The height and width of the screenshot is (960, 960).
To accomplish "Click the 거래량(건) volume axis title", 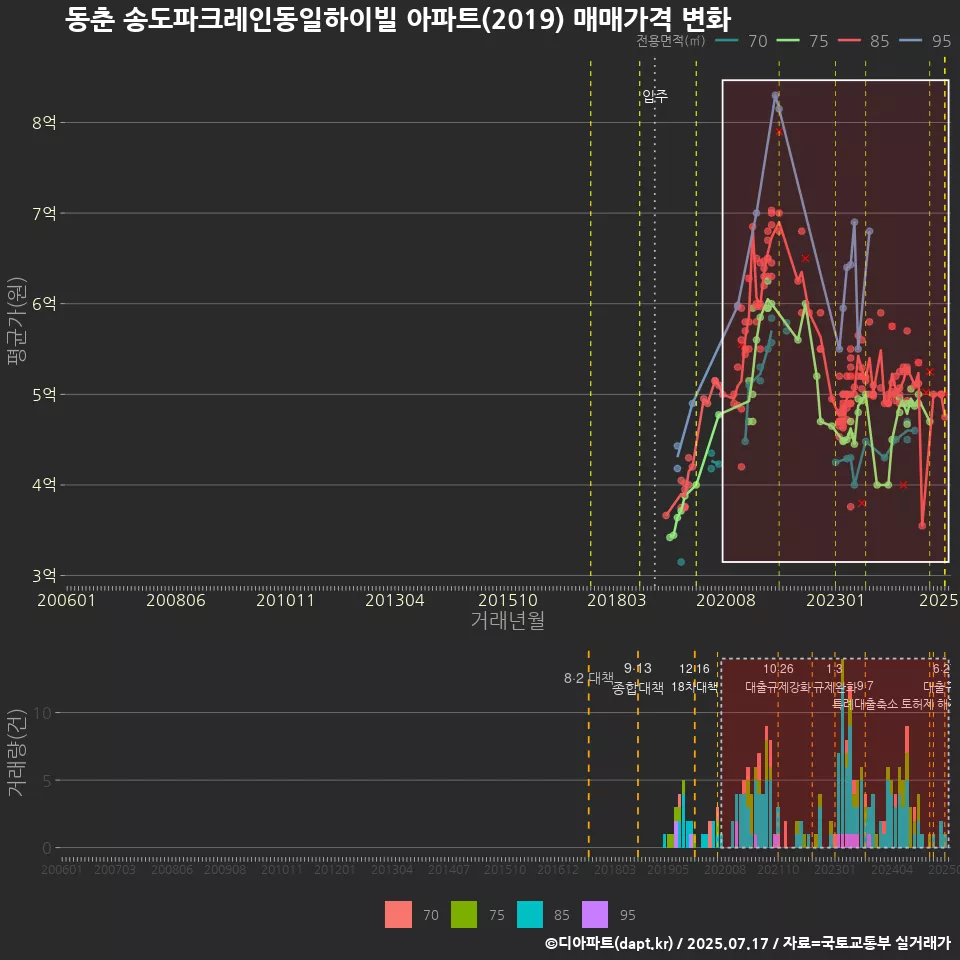I will [x=16, y=752].
